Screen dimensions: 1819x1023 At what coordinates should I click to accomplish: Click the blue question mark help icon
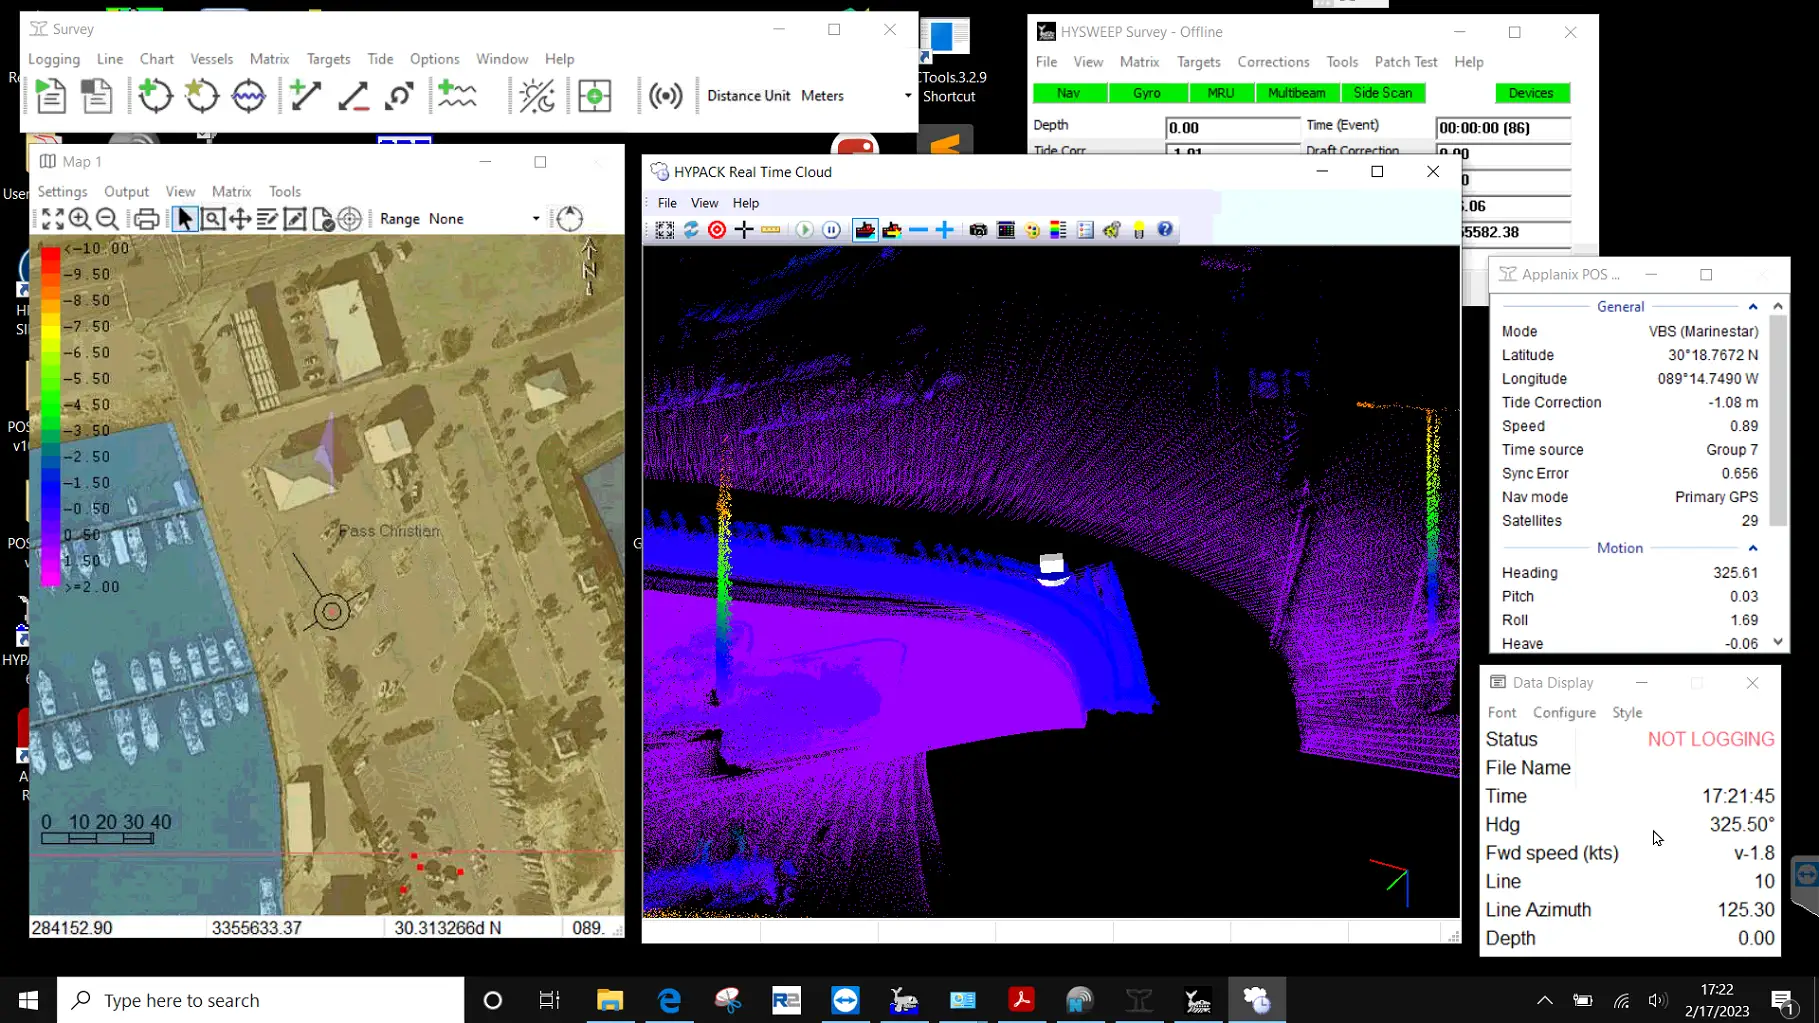(1165, 230)
